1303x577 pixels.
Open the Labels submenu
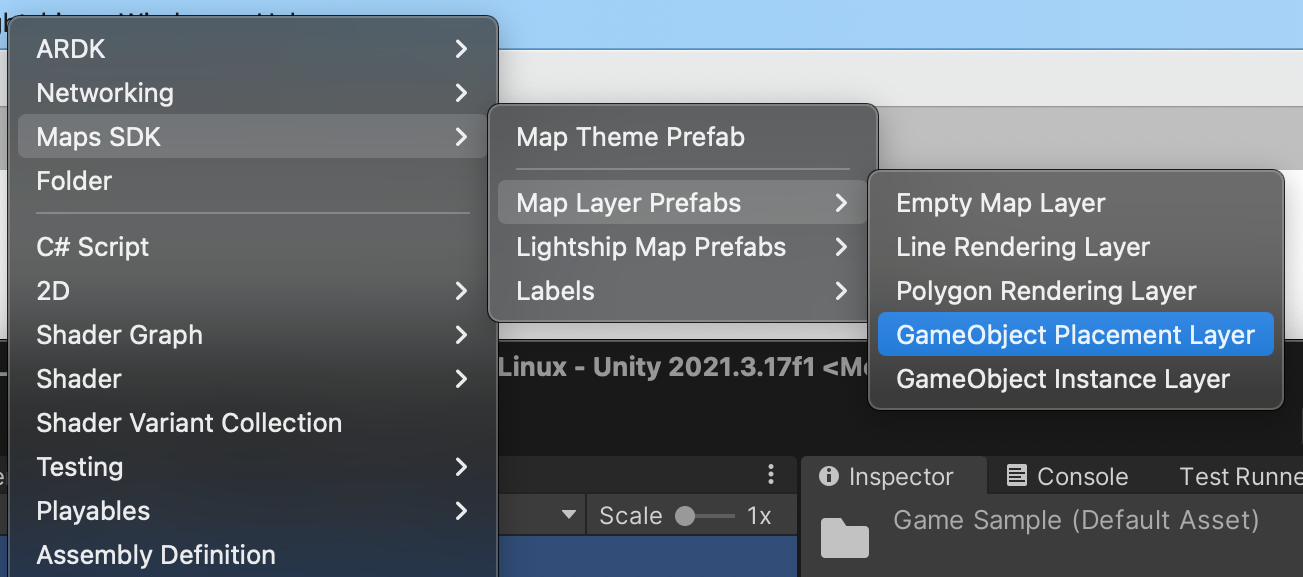coord(683,291)
